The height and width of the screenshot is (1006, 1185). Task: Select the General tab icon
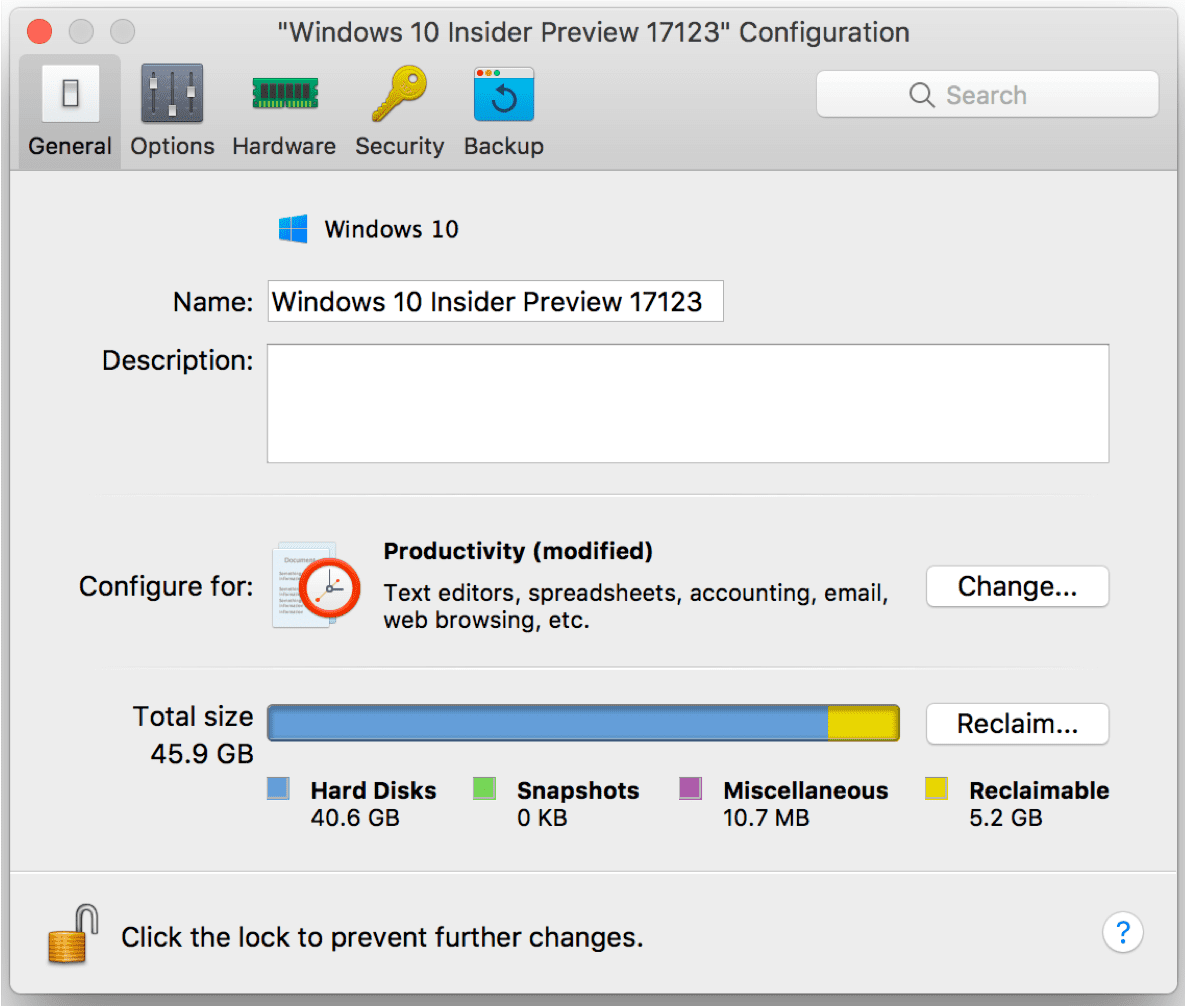(68, 95)
